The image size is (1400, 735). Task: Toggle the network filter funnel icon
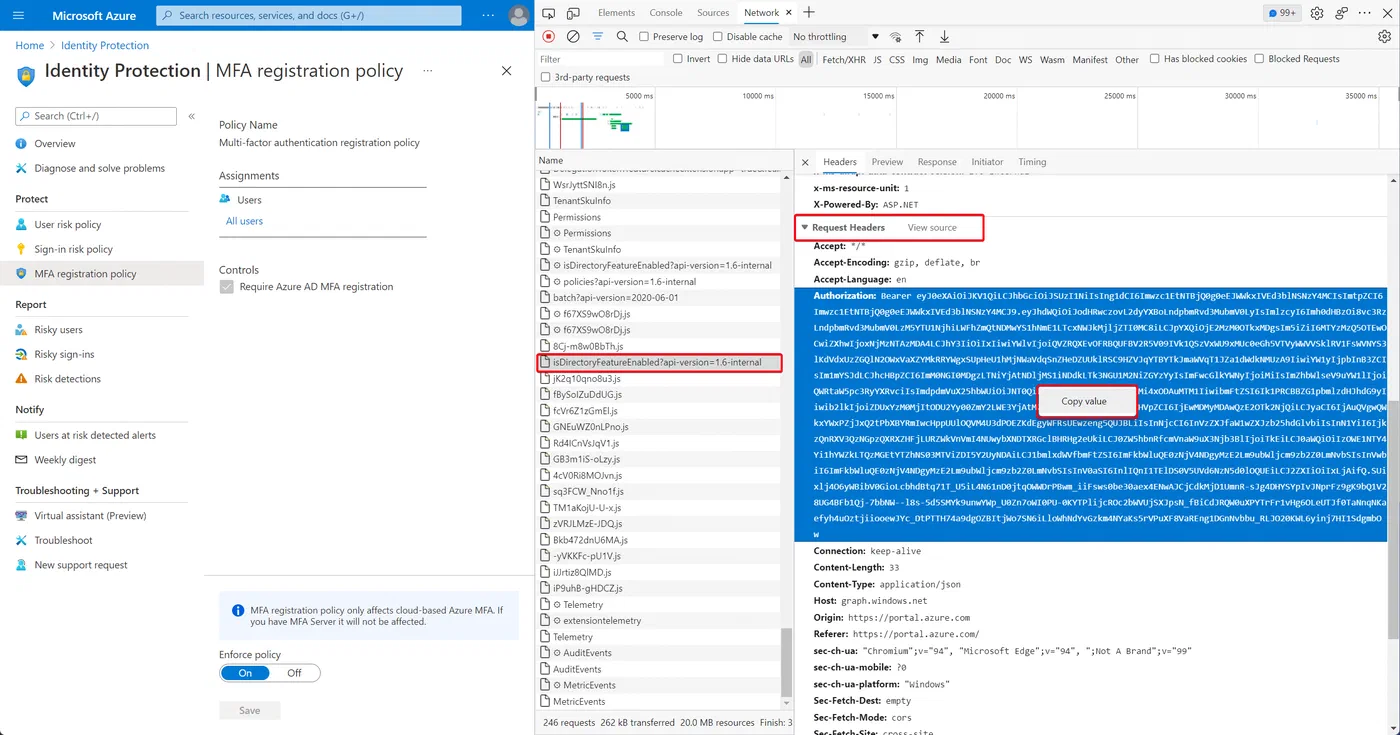[598, 37]
